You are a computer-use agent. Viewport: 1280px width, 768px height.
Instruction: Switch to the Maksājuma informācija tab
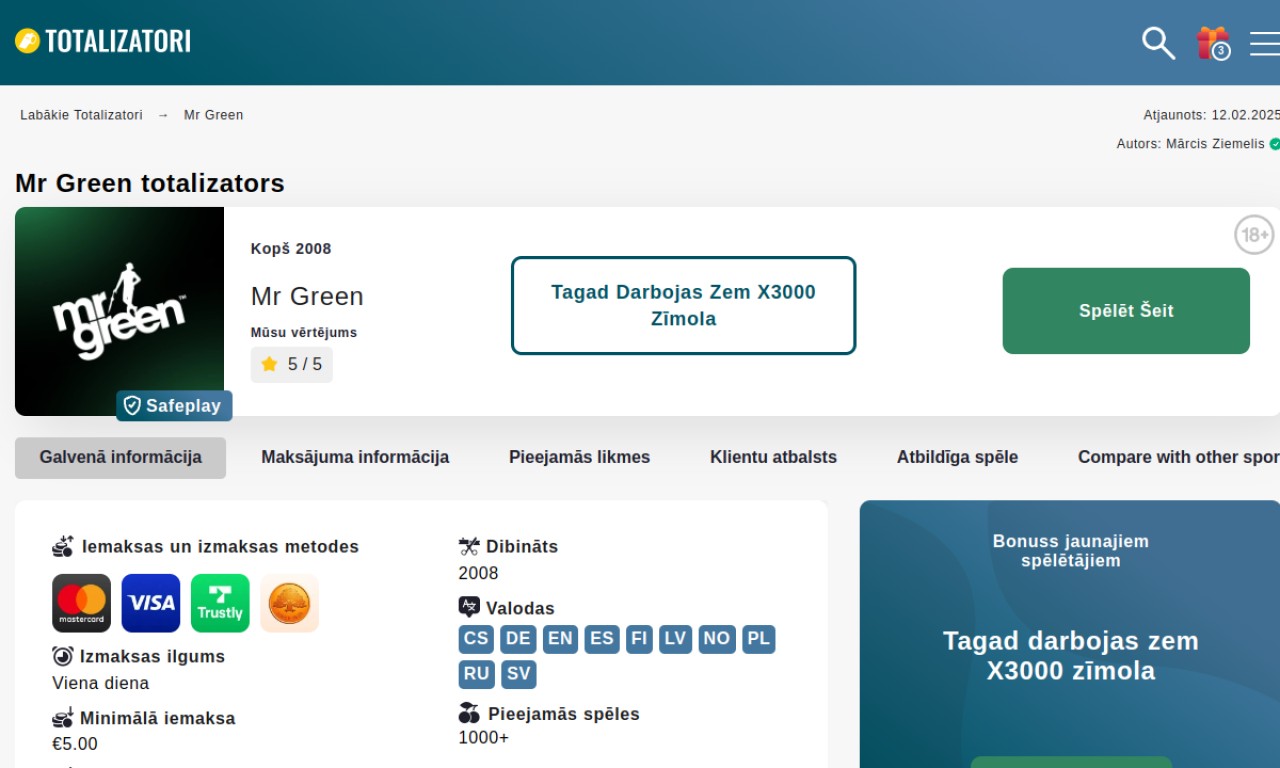355,458
